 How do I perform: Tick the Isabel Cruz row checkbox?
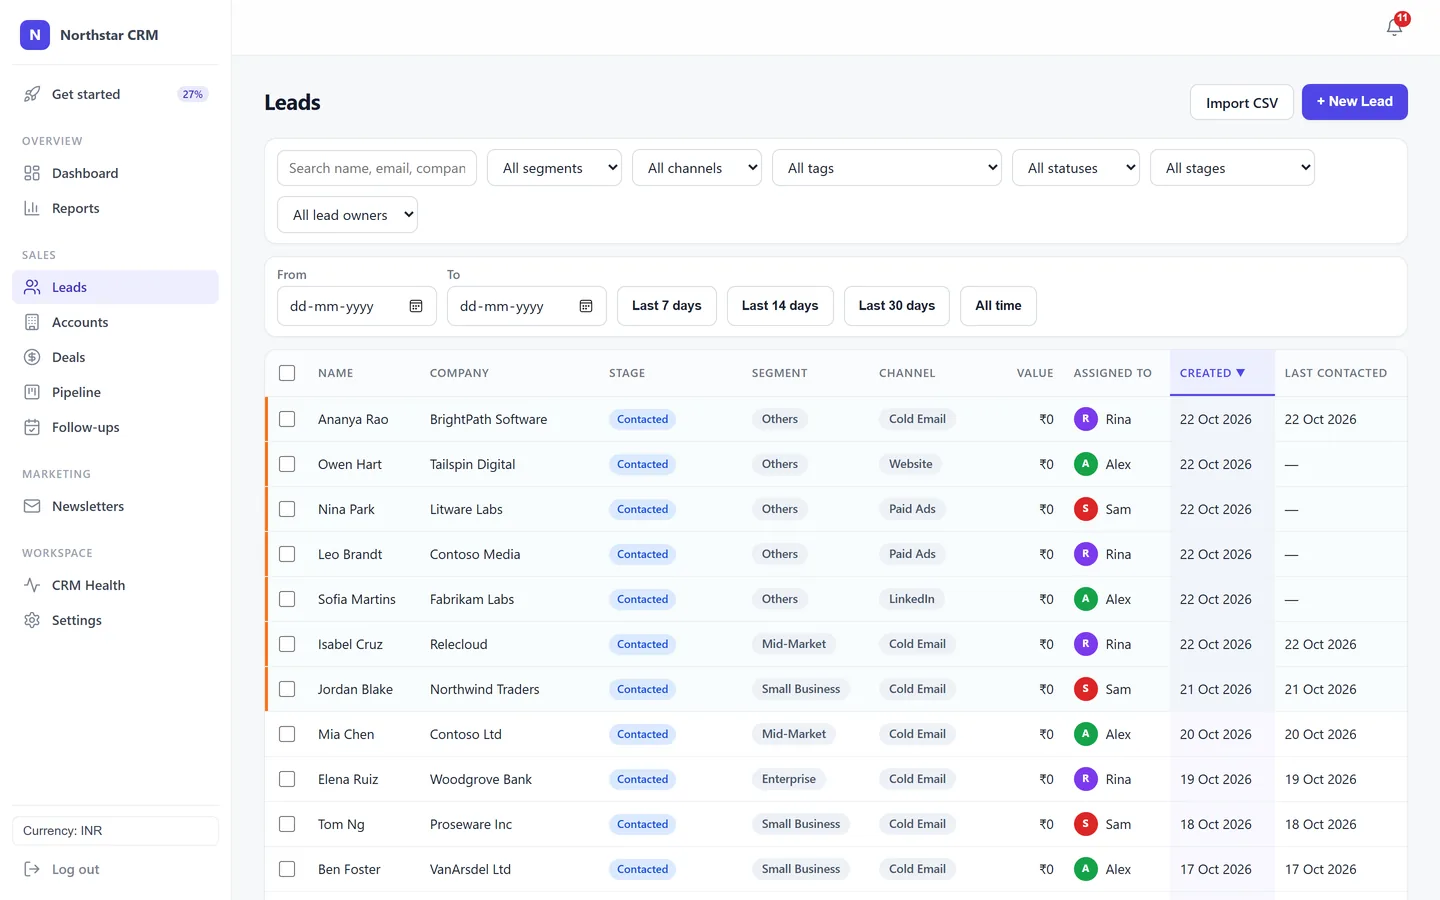coord(287,644)
